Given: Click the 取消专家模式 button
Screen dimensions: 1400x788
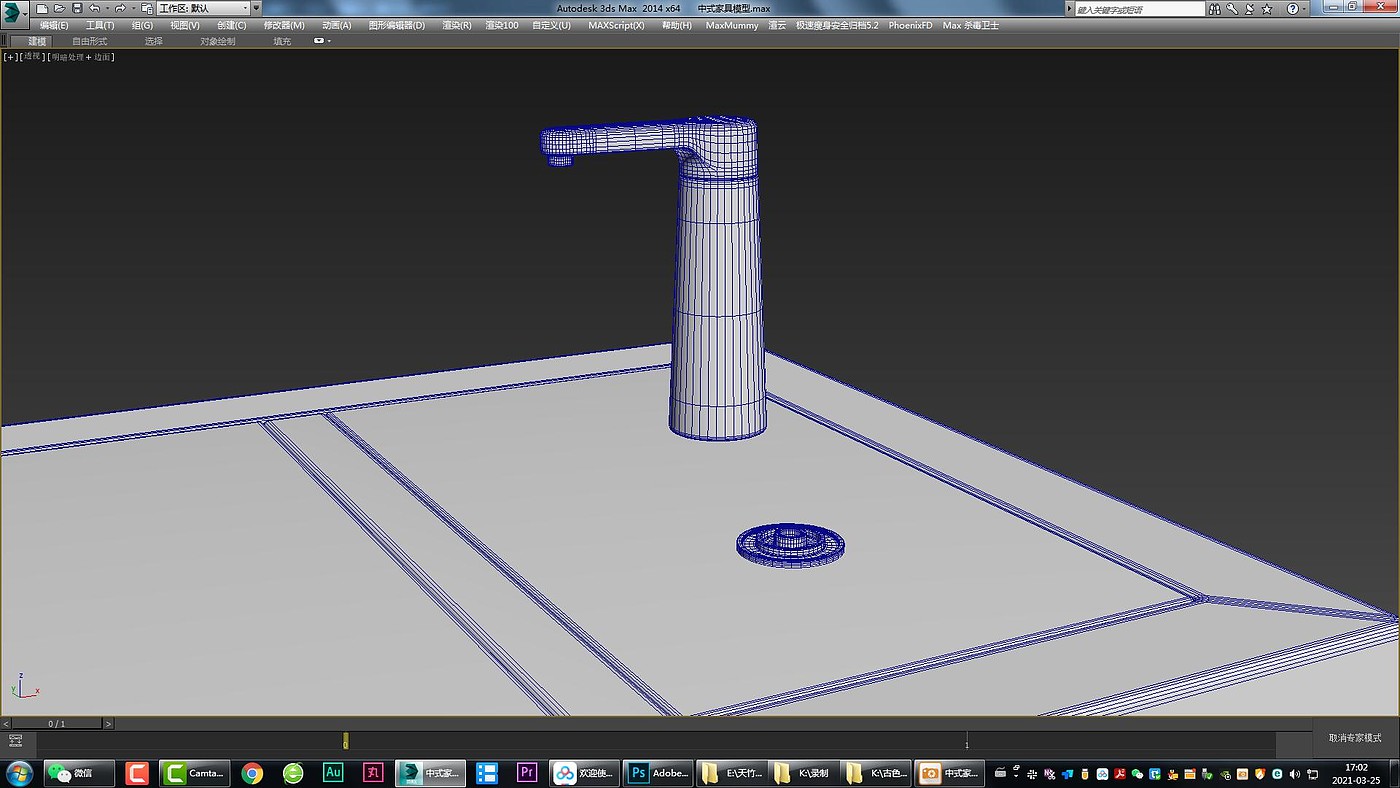Looking at the screenshot, I should tap(1355, 738).
